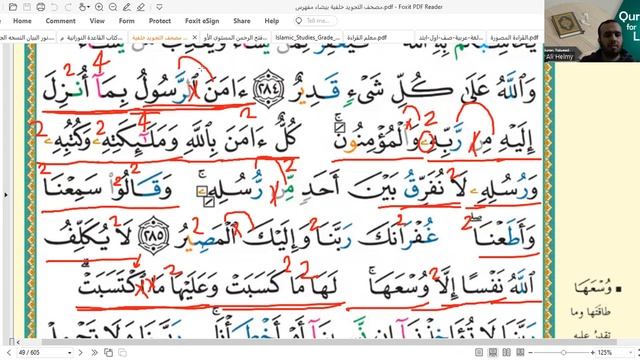640x360 pixels.
Task: Click the verse 285 ornament marker
Action: (153, 236)
